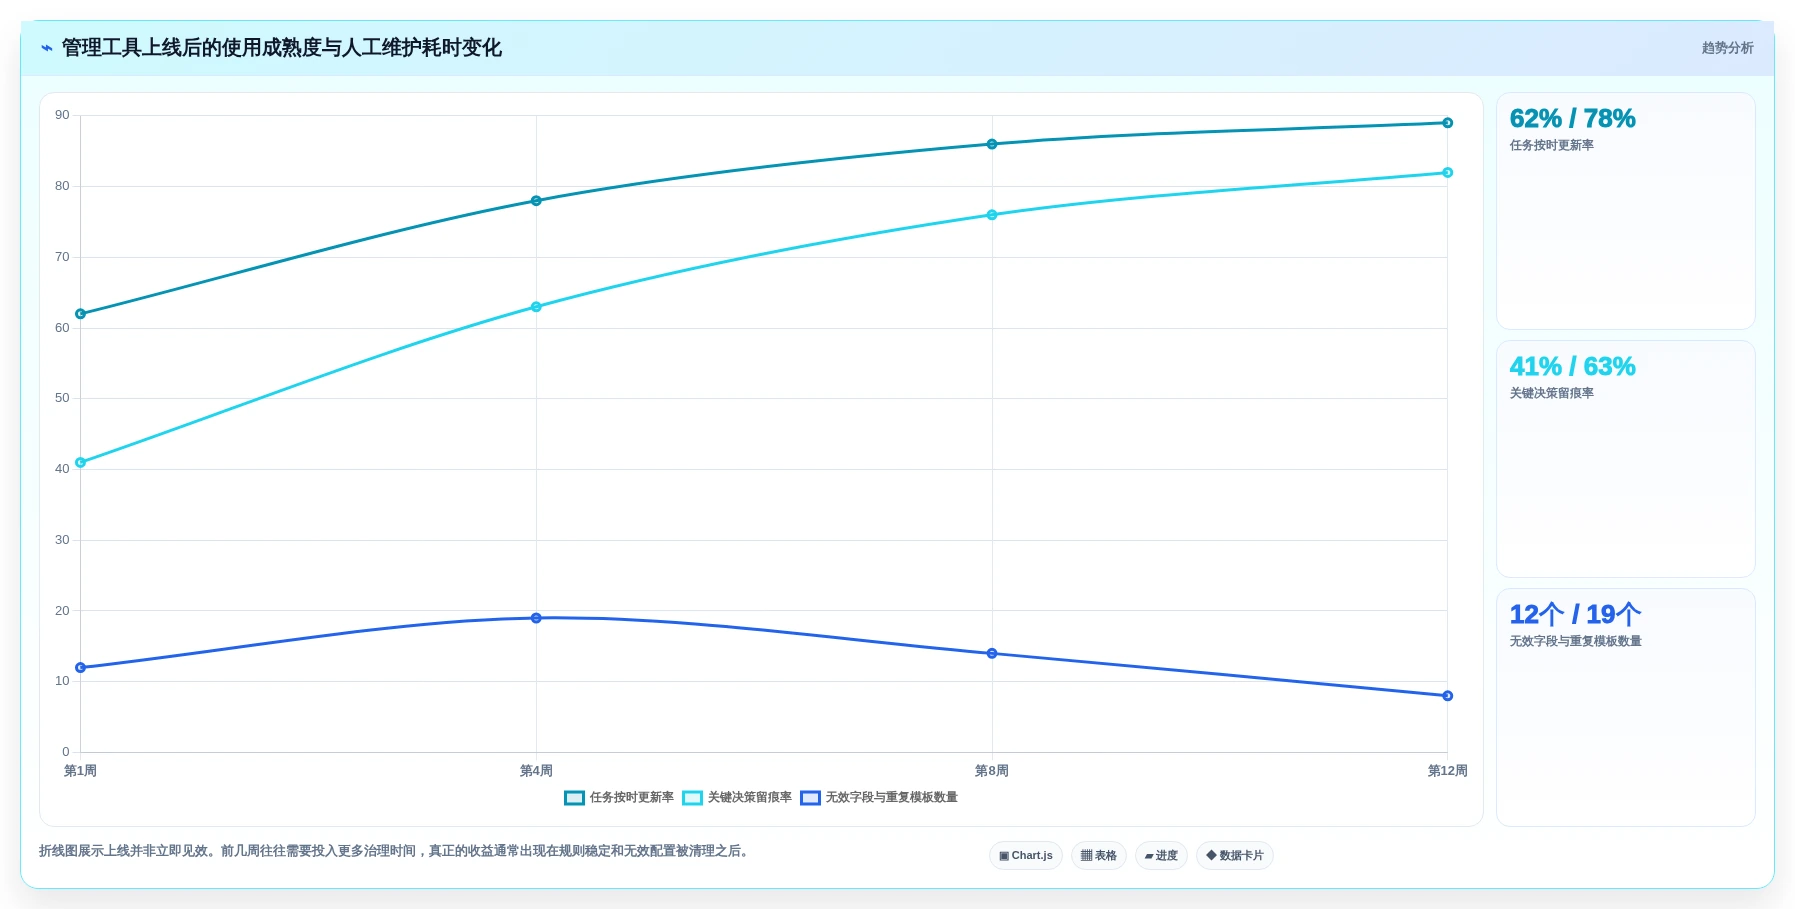Click the 关键决策留痕率 legend label

[x=750, y=798]
